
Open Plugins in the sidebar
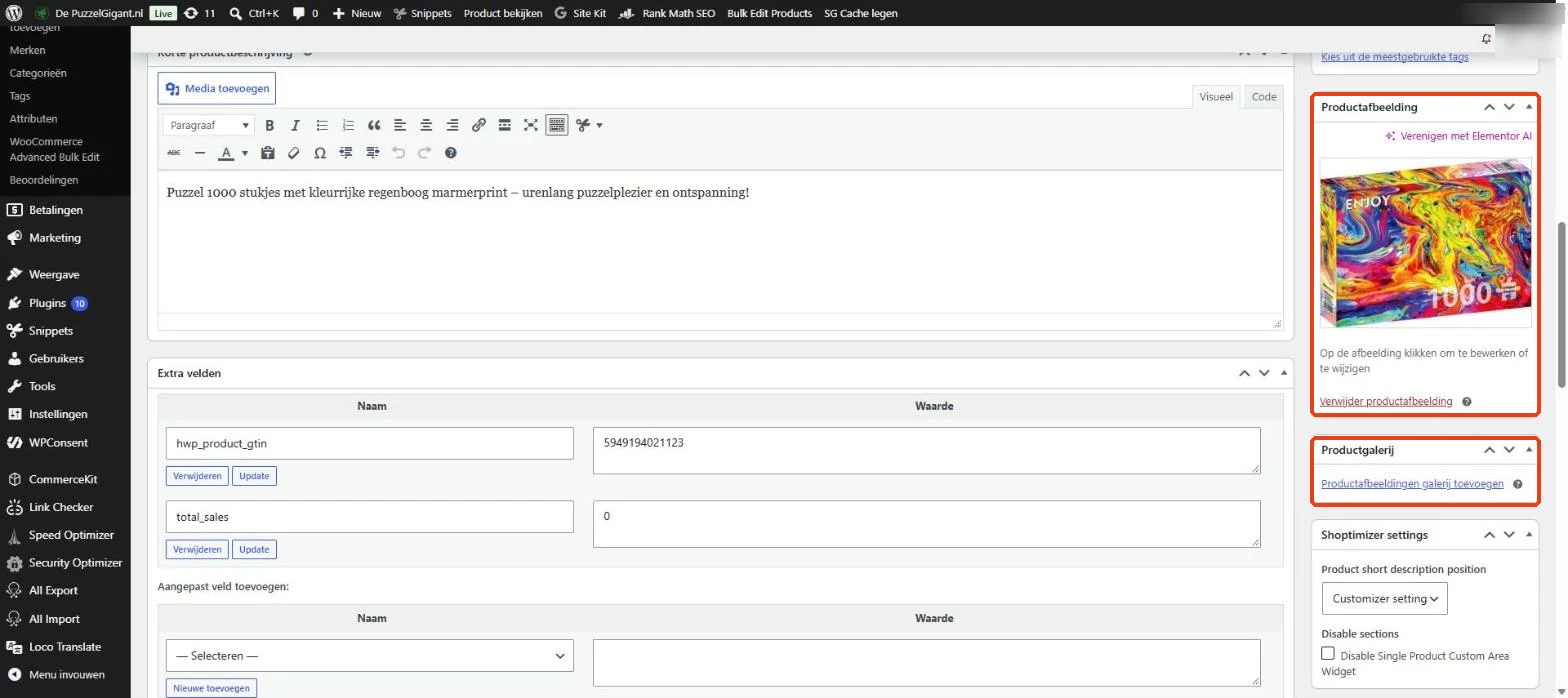point(47,303)
